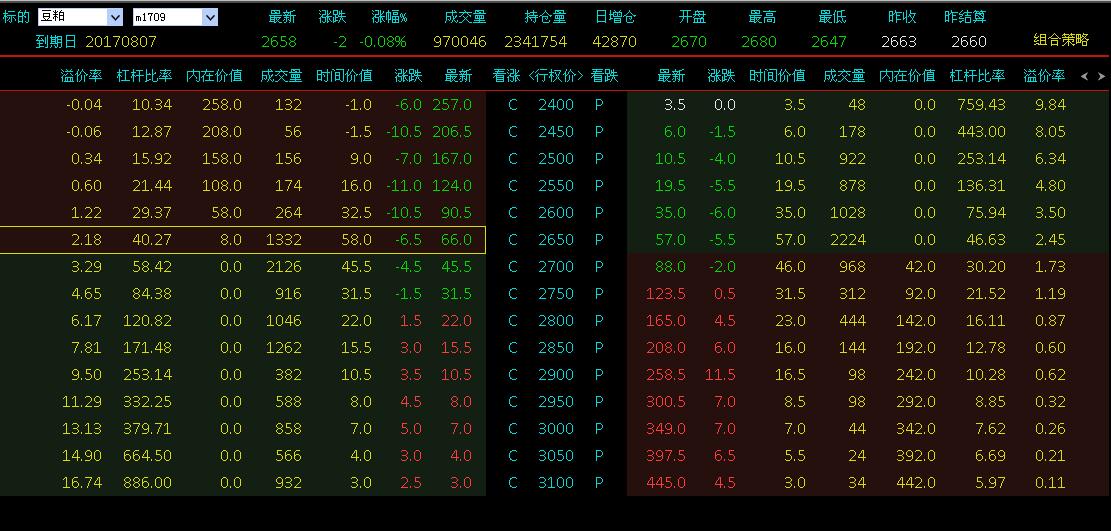Open the m1709 contract dropdown
1111x531 pixels.
(x=210, y=17)
